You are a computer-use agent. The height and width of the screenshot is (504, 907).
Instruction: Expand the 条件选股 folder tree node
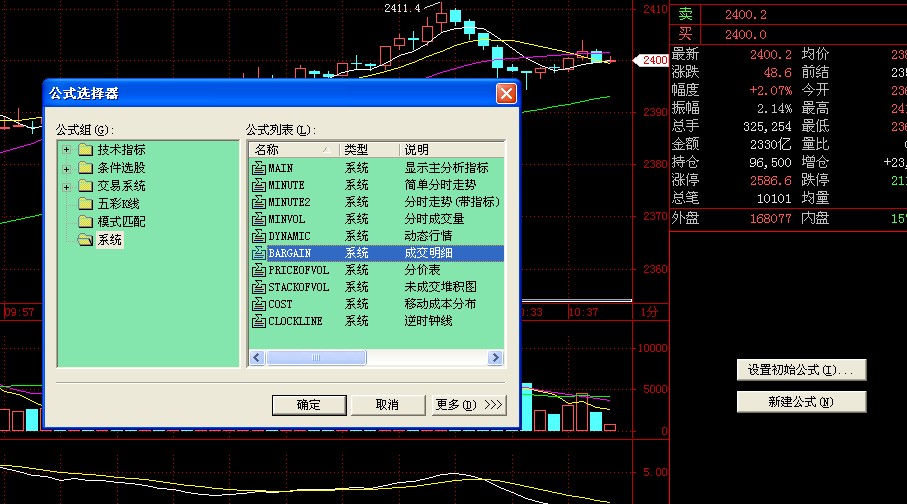pyautogui.click(x=67, y=168)
